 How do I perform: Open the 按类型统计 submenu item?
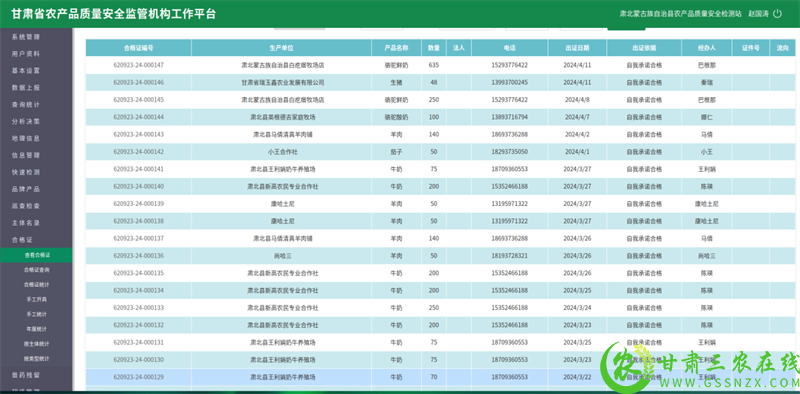[36, 358]
